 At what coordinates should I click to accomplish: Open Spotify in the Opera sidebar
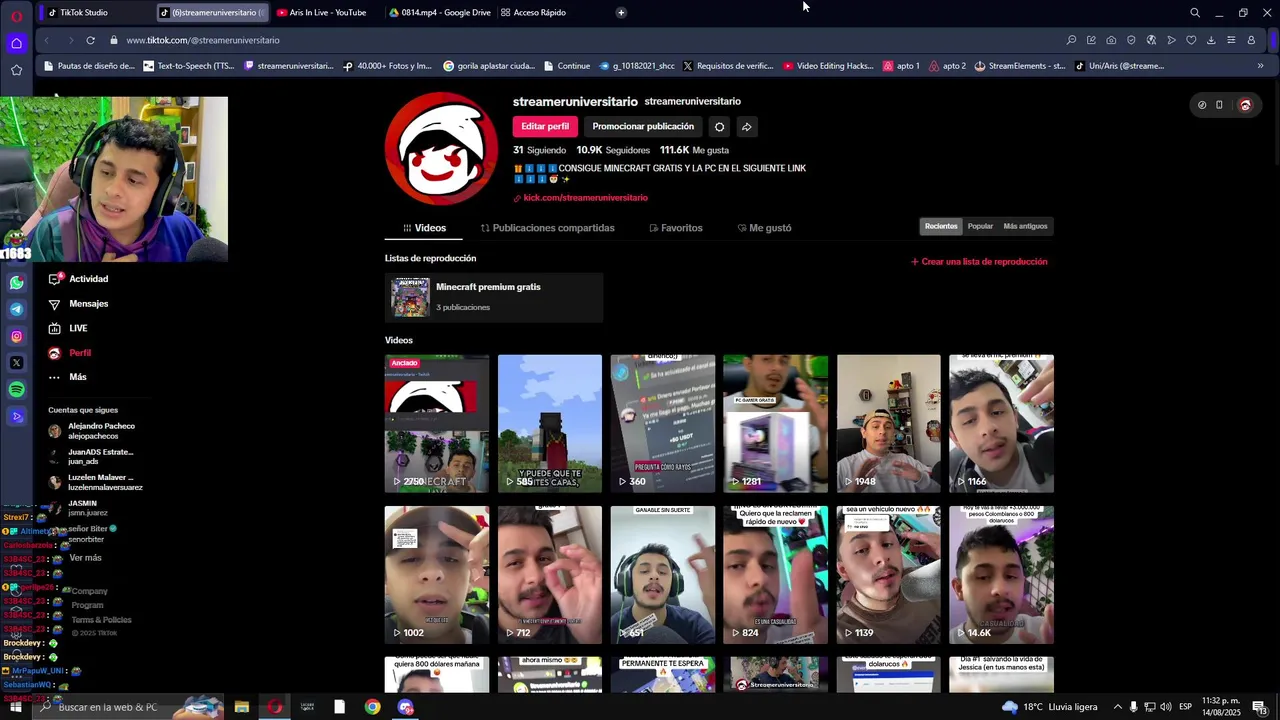coord(16,390)
